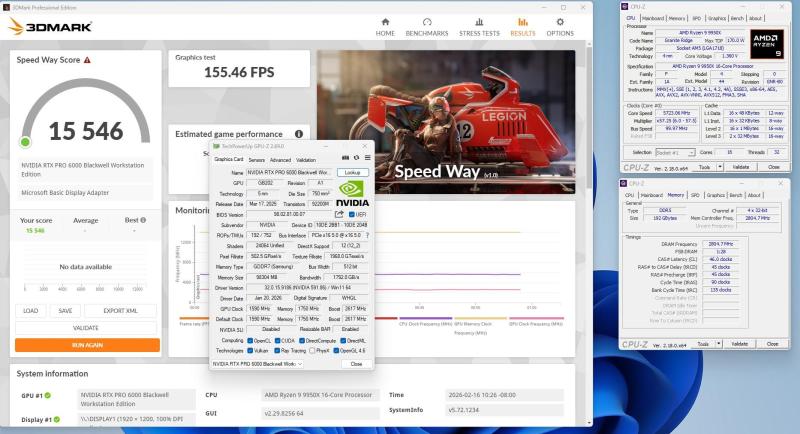Toggle the UEFI checkbox in GPU-Z
800x434 pixels.
click(x=350, y=214)
